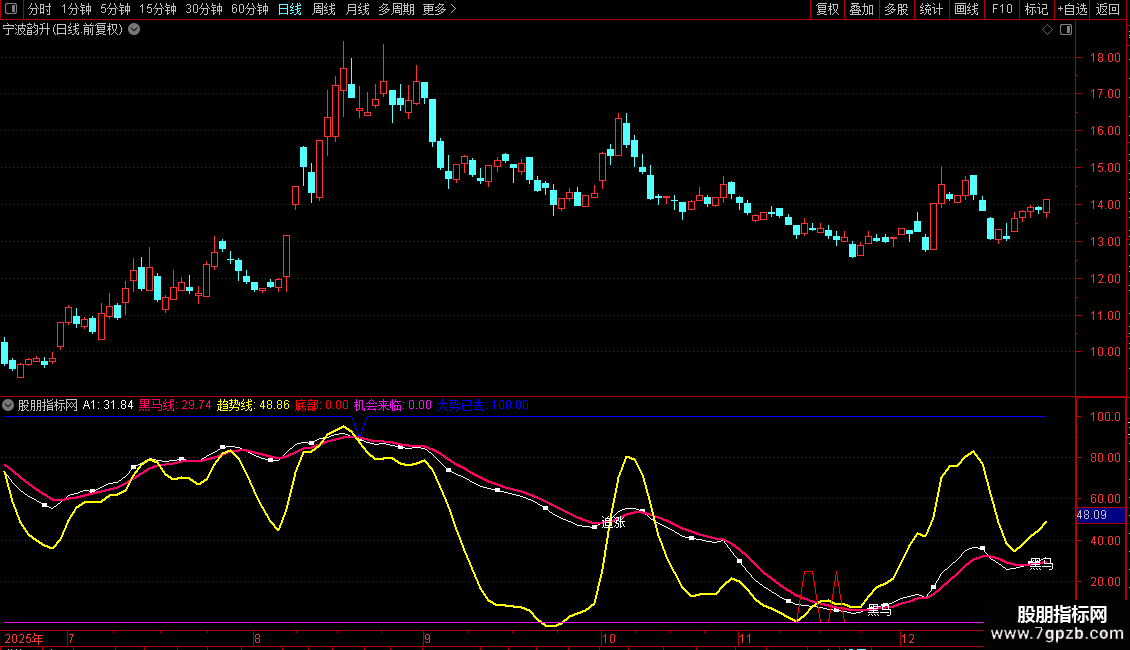Open the 多股 multi-stock view
This screenshot has width=1130, height=650.
tap(896, 10)
